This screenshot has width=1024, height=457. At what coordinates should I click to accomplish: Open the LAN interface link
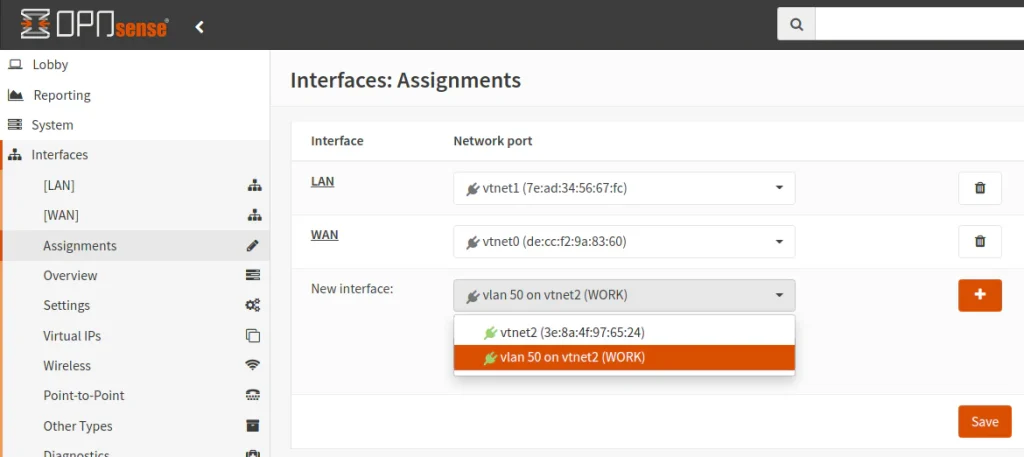tap(322, 181)
